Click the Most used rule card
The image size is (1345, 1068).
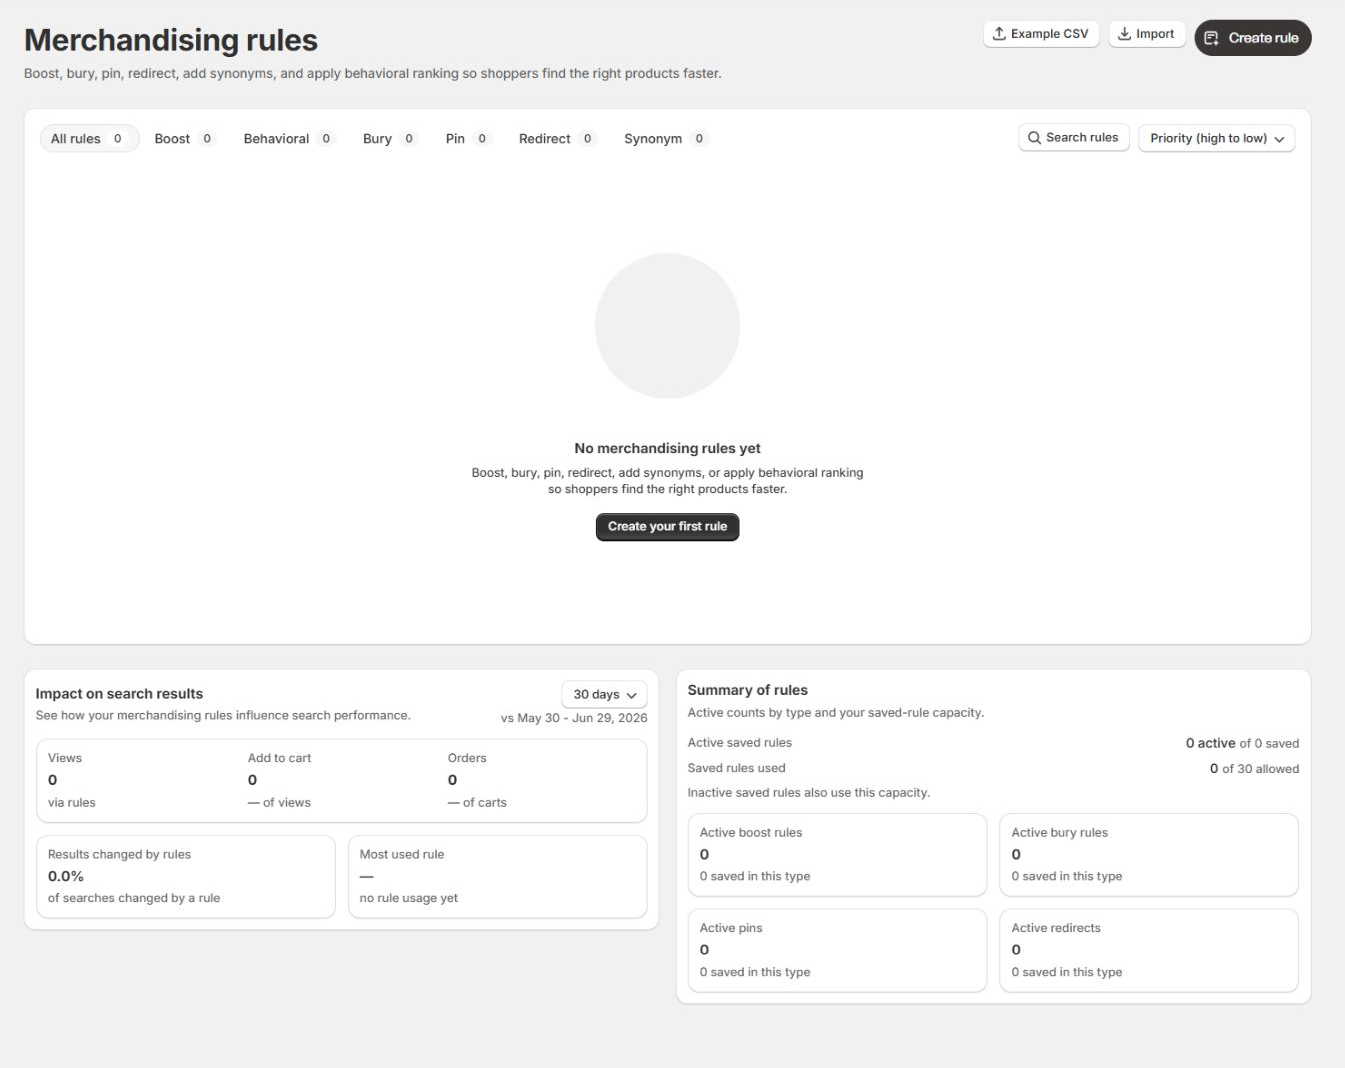497,877
